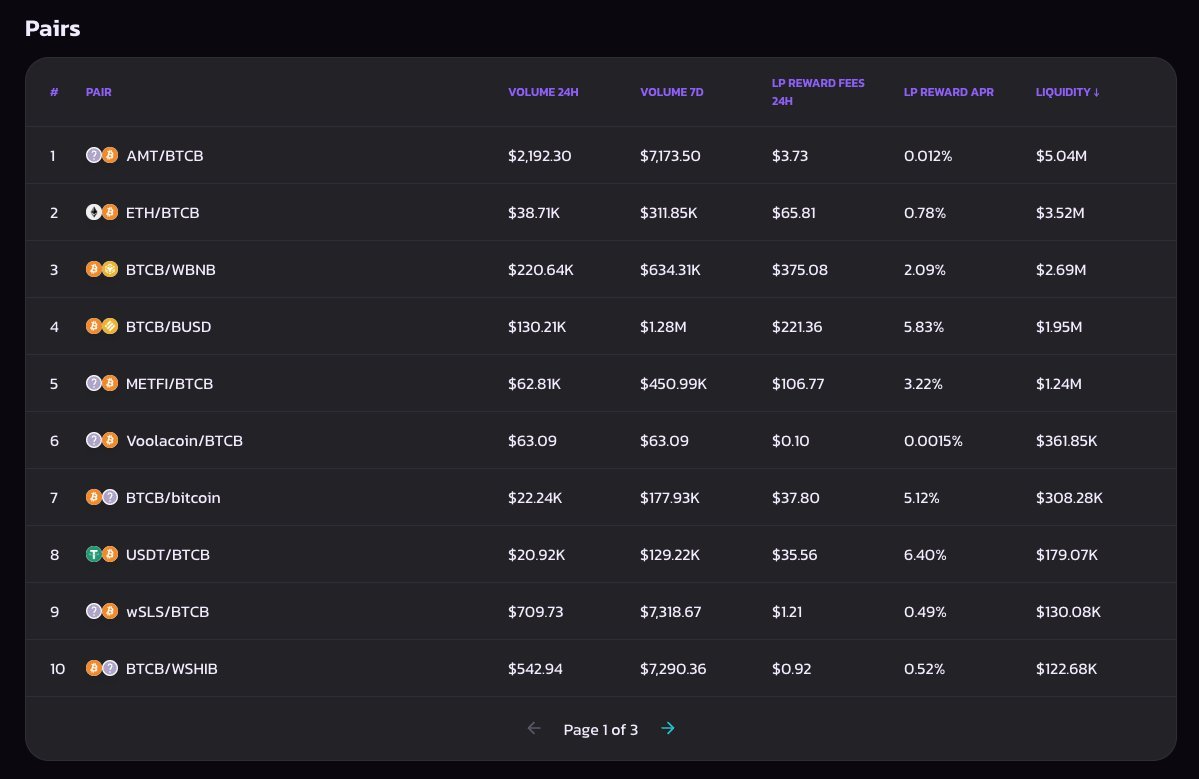Click the METFI/BTCB token pair icon
1199x779 pixels.
[102, 383]
